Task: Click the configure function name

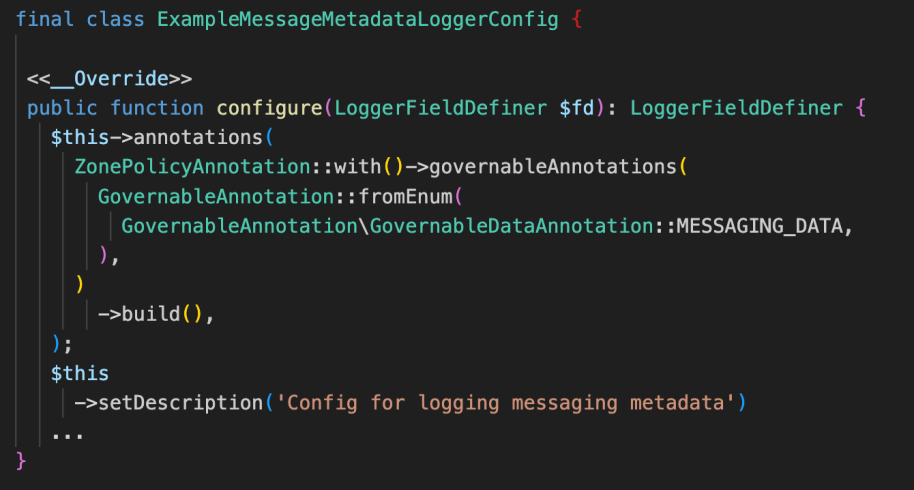Action: click(269, 108)
